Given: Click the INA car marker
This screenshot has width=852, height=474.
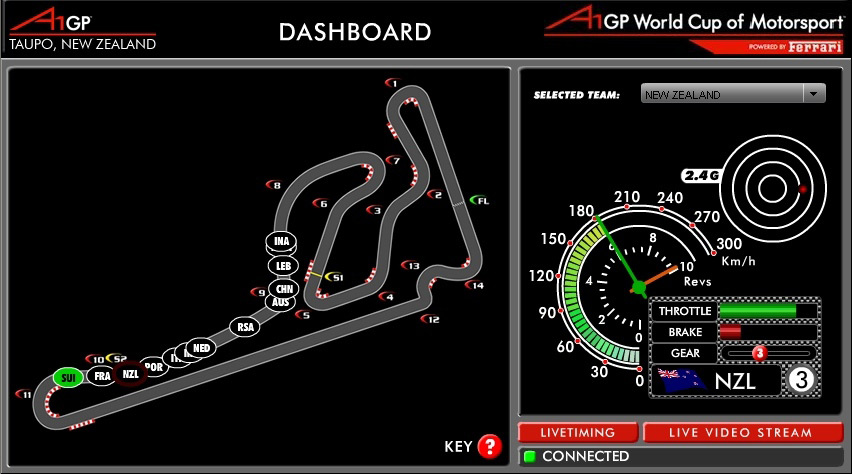Looking at the screenshot, I should click(282, 241).
